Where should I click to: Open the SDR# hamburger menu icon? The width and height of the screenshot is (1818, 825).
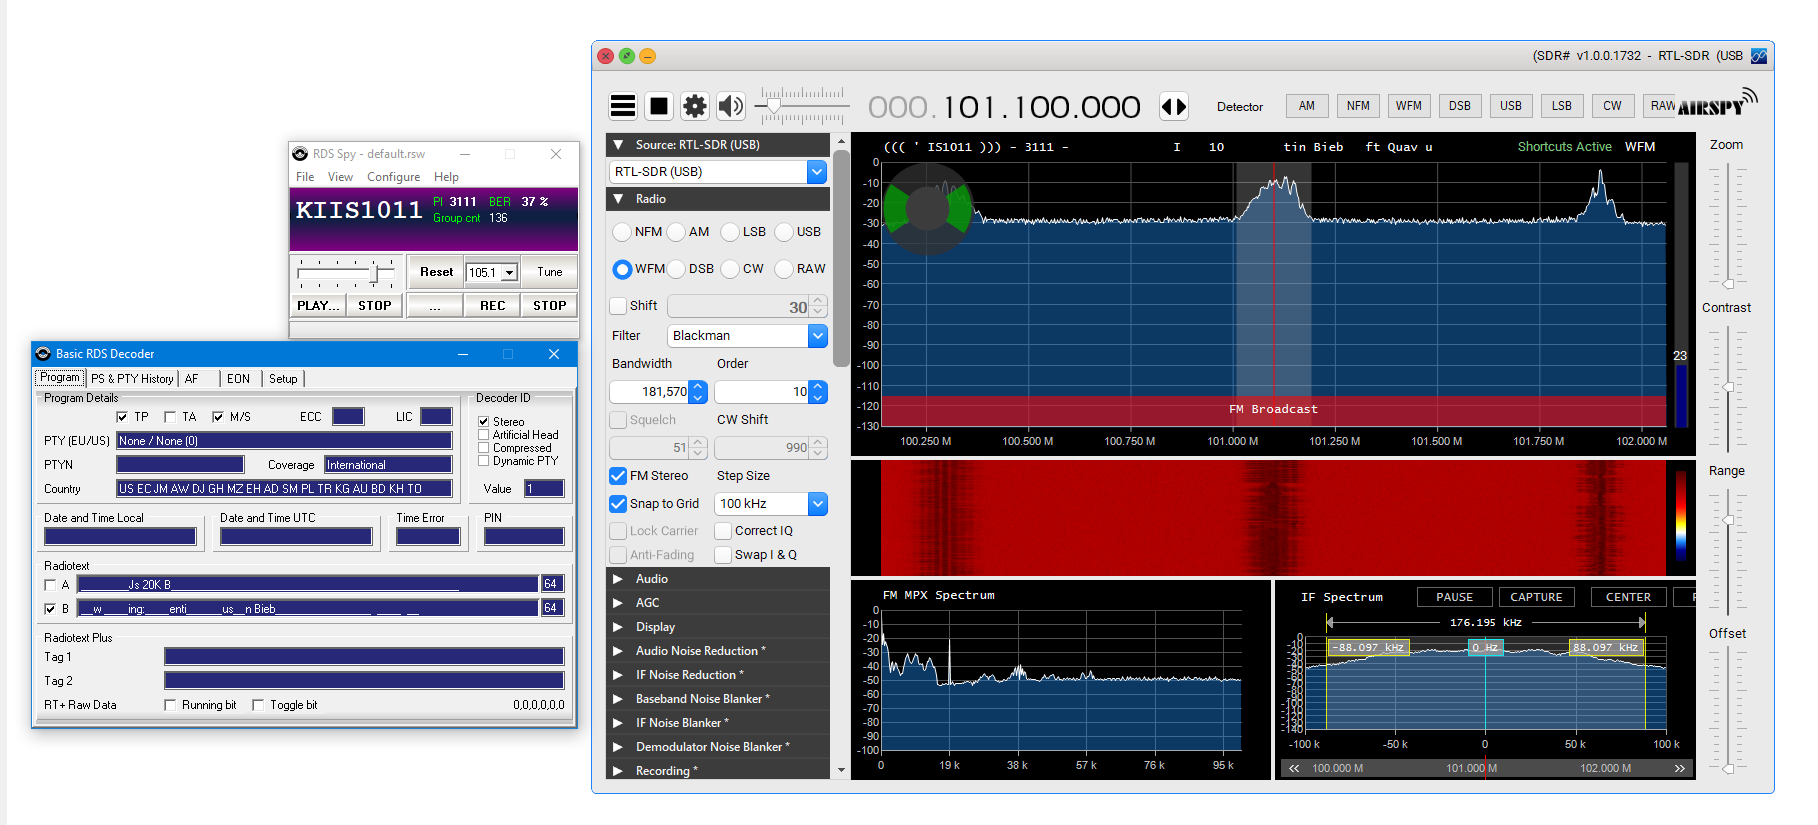(623, 106)
